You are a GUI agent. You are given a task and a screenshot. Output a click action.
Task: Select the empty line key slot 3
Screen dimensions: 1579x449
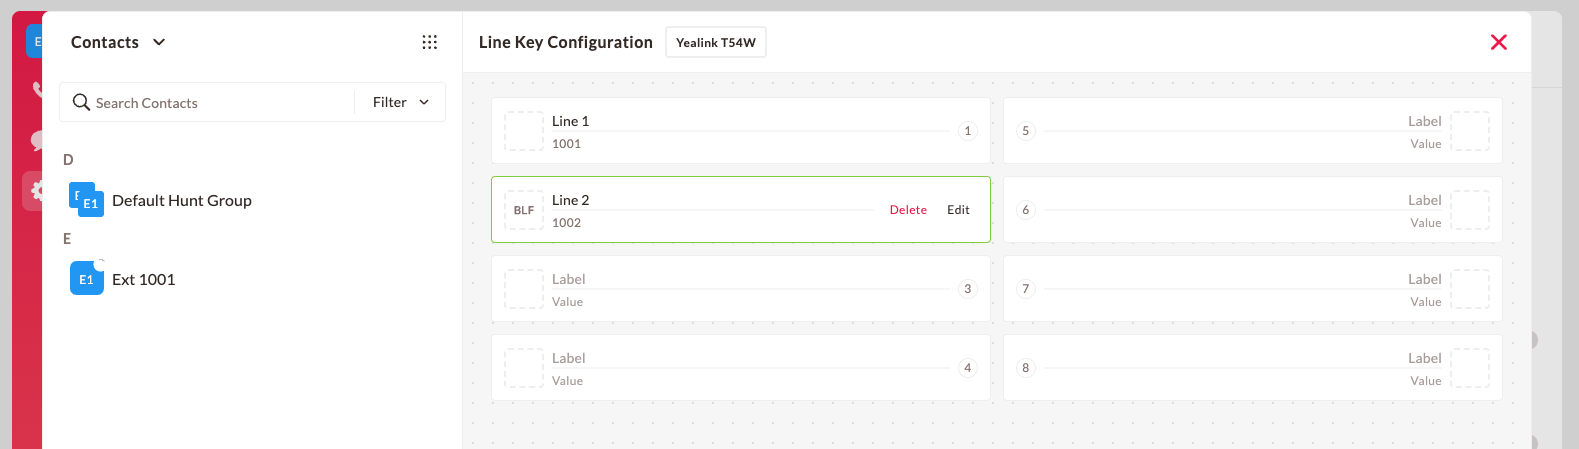click(741, 289)
